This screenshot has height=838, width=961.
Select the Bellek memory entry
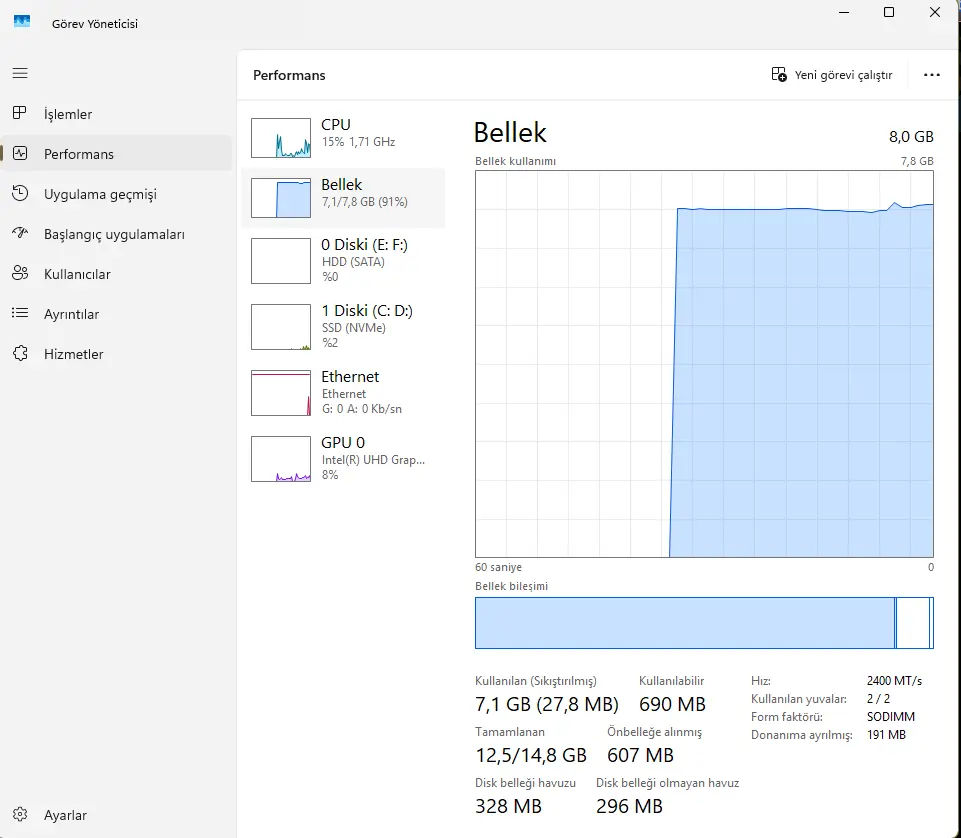pyautogui.click(x=343, y=198)
